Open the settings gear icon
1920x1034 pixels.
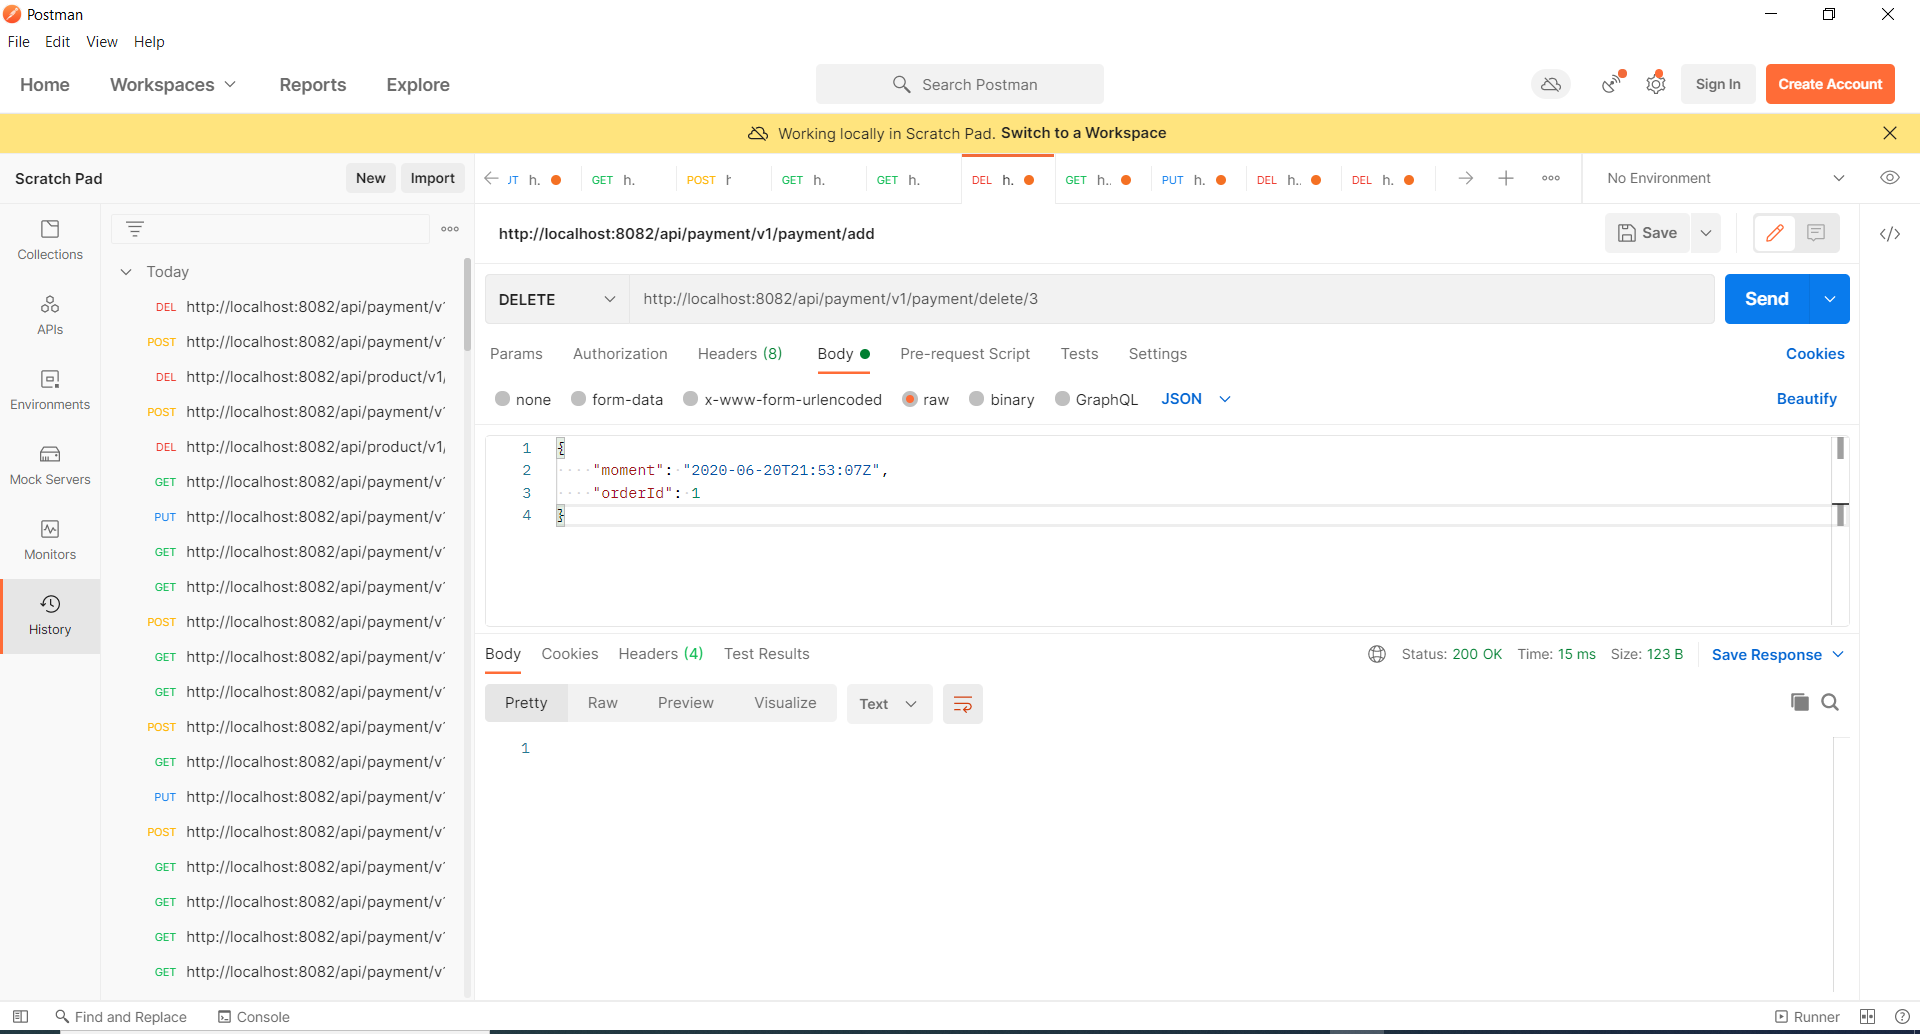(1656, 84)
